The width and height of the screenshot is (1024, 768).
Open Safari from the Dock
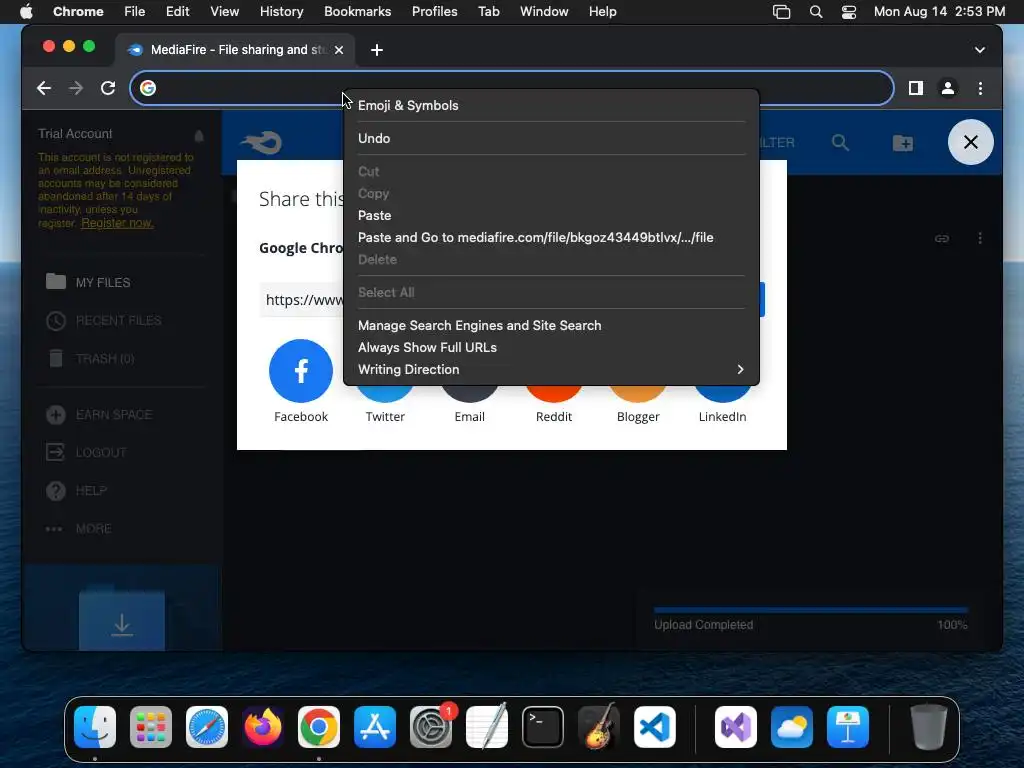pos(207,727)
